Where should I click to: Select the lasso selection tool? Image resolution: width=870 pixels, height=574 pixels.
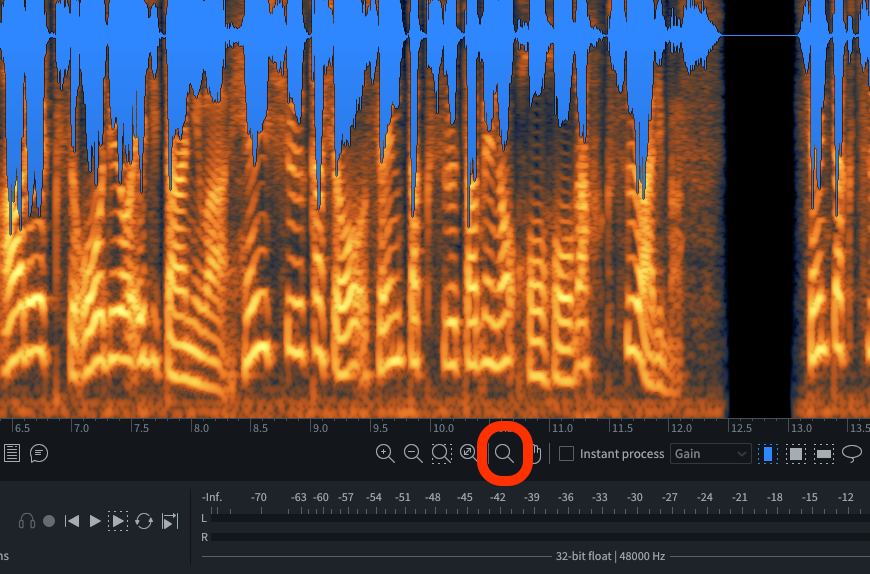(852, 453)
